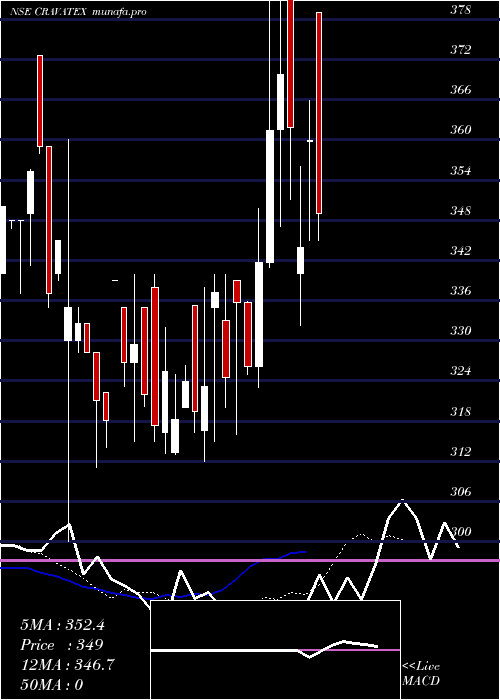Click the 12MA : 346.7 readout
The width and height of the screenshot is (500, 700).
click(67, 665)
